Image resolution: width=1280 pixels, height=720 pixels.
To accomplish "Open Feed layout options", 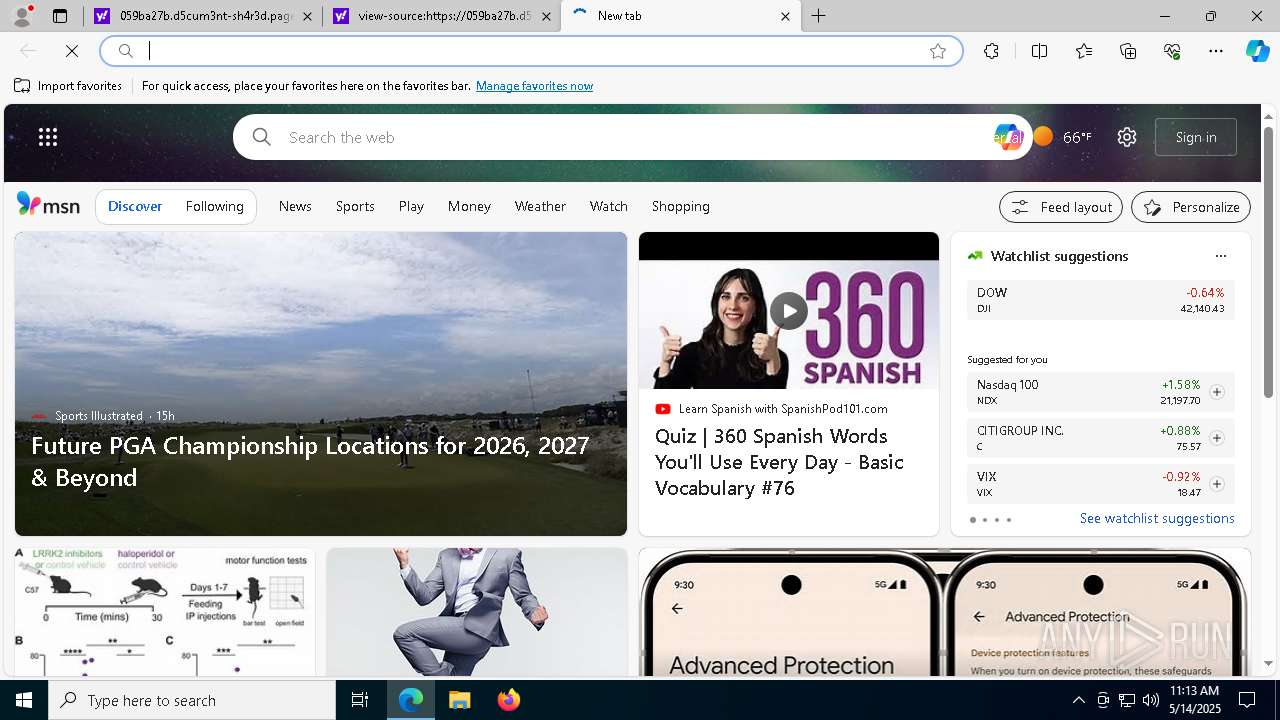I will (x=1061, y=207).
